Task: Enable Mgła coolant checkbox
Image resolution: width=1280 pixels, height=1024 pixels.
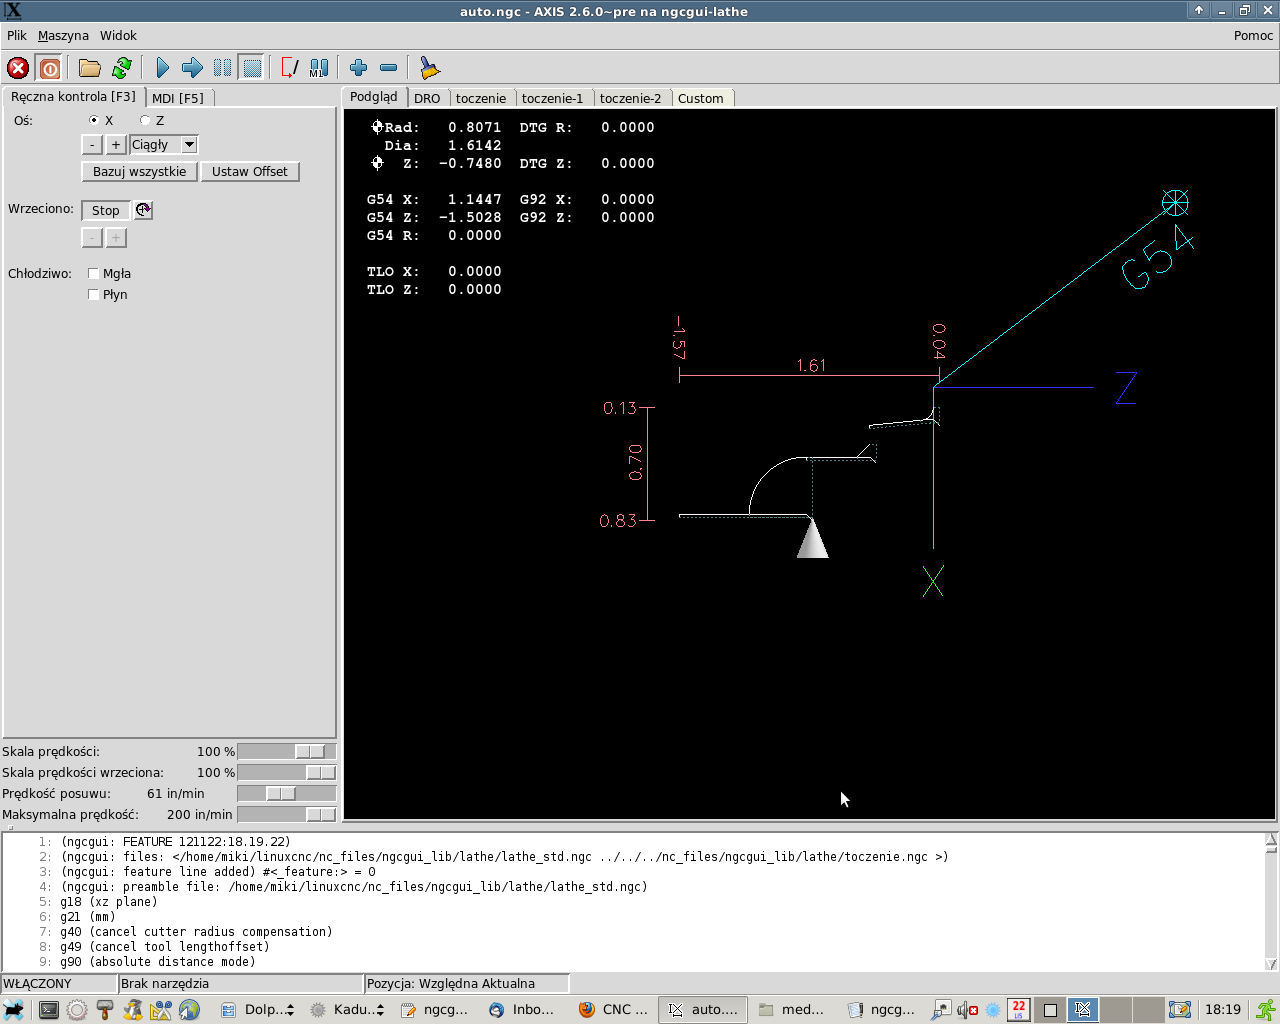Action: coord(93,273)
